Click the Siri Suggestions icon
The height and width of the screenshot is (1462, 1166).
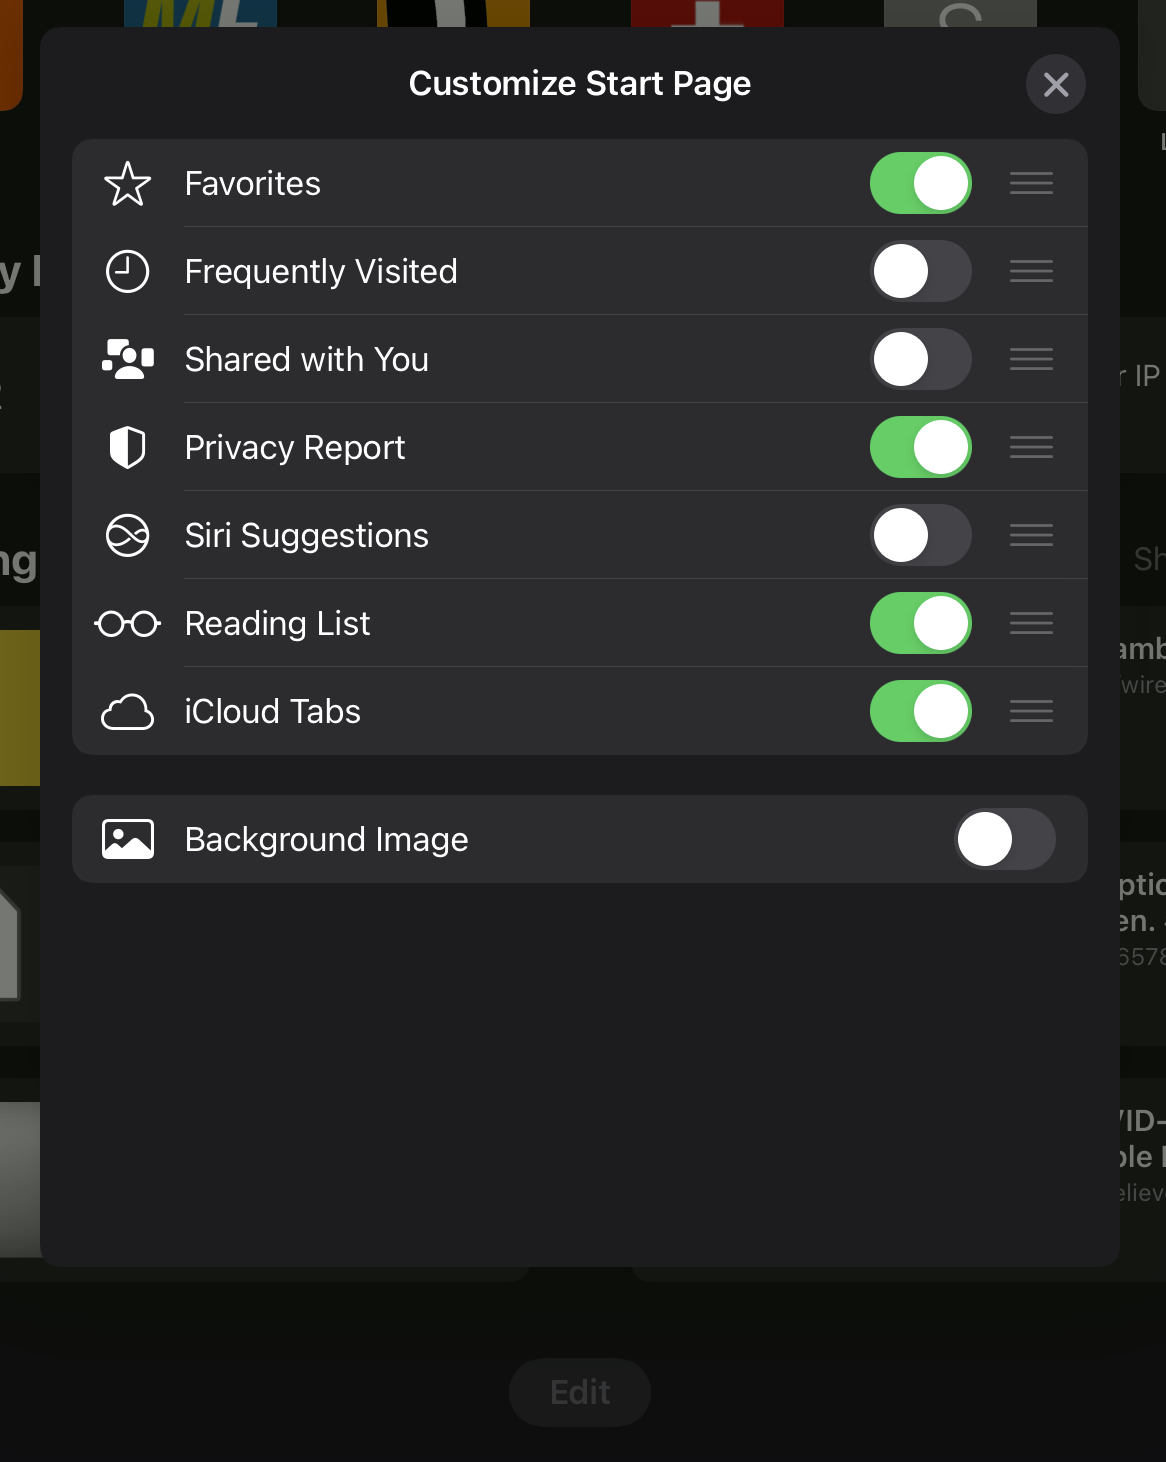click(x=128, y=536)
